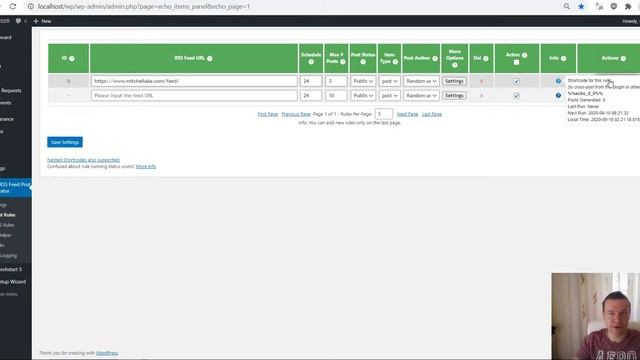
Task: Click the Schedule column help icon
Action: click(x=311, y=62)
